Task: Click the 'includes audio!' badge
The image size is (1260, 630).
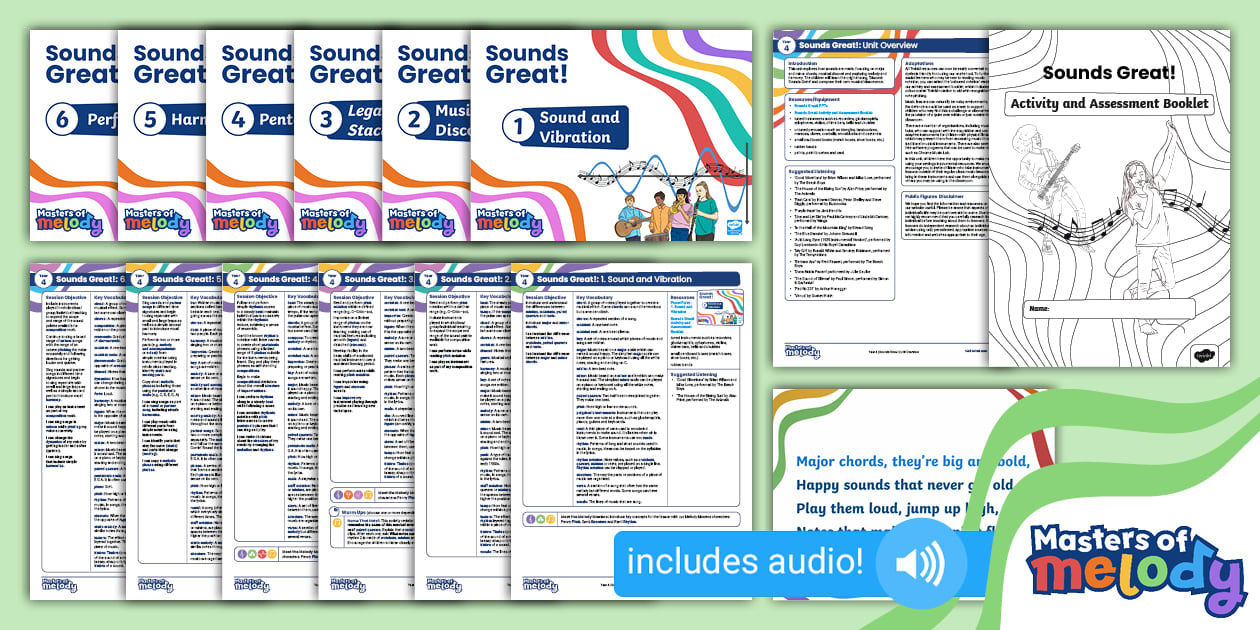Action: click(745, 563)
